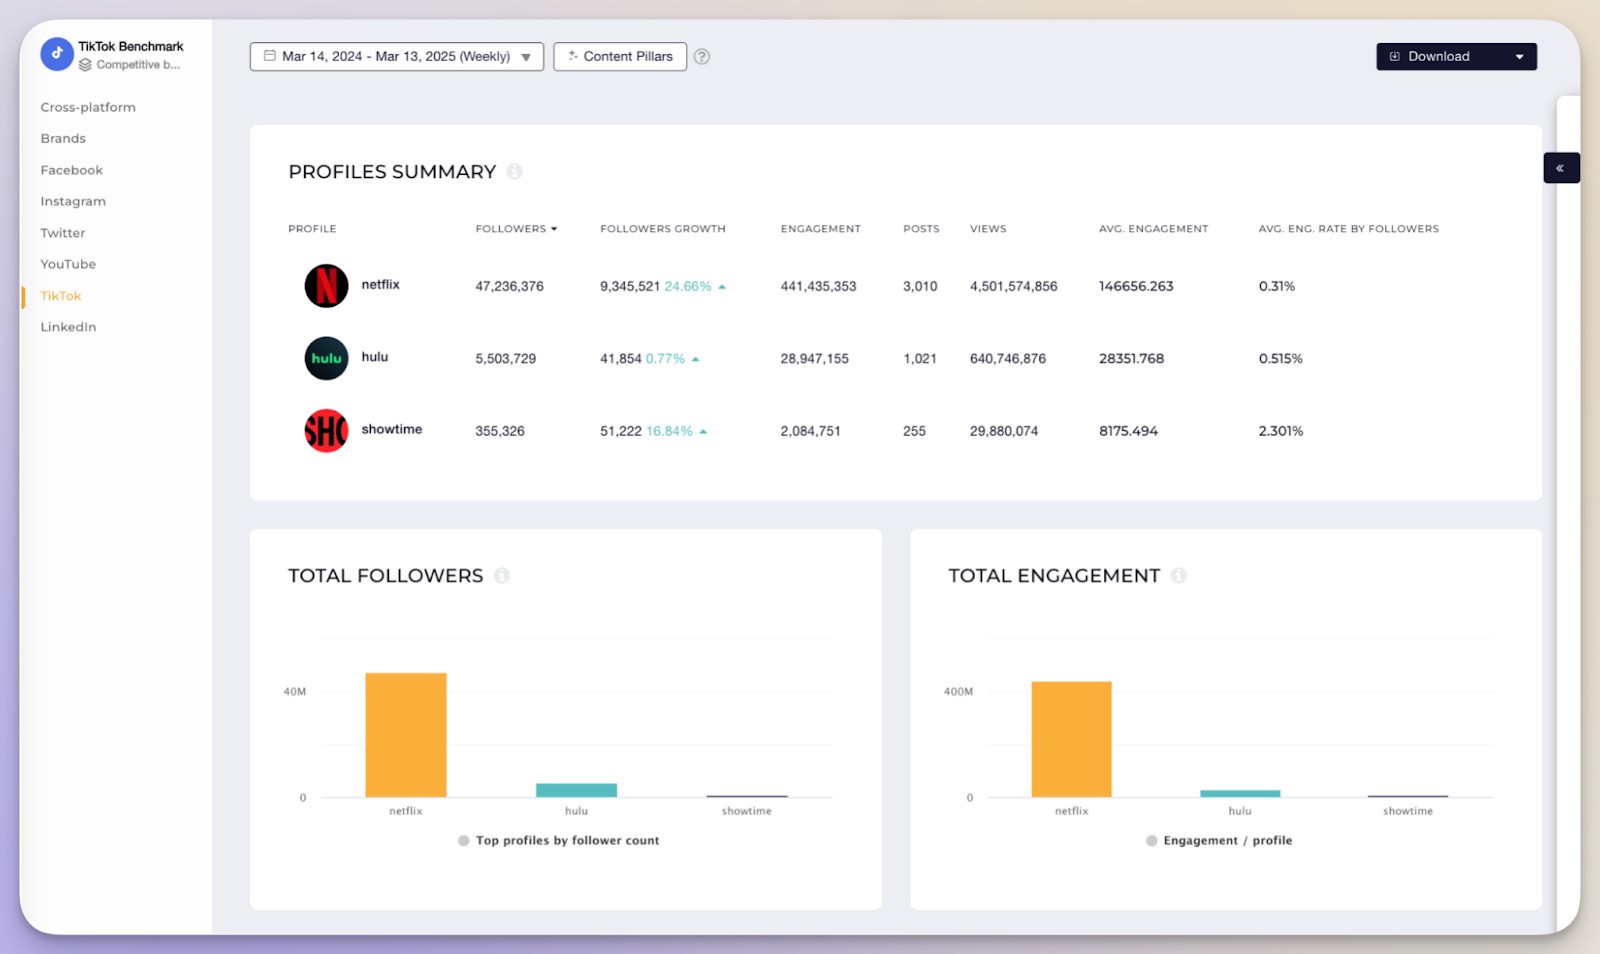Click the info icon beside Profiles Summary
Image resolution: width=1600 pixels, height=954 pixels.
pyautogui.click(x=516, y=172)
